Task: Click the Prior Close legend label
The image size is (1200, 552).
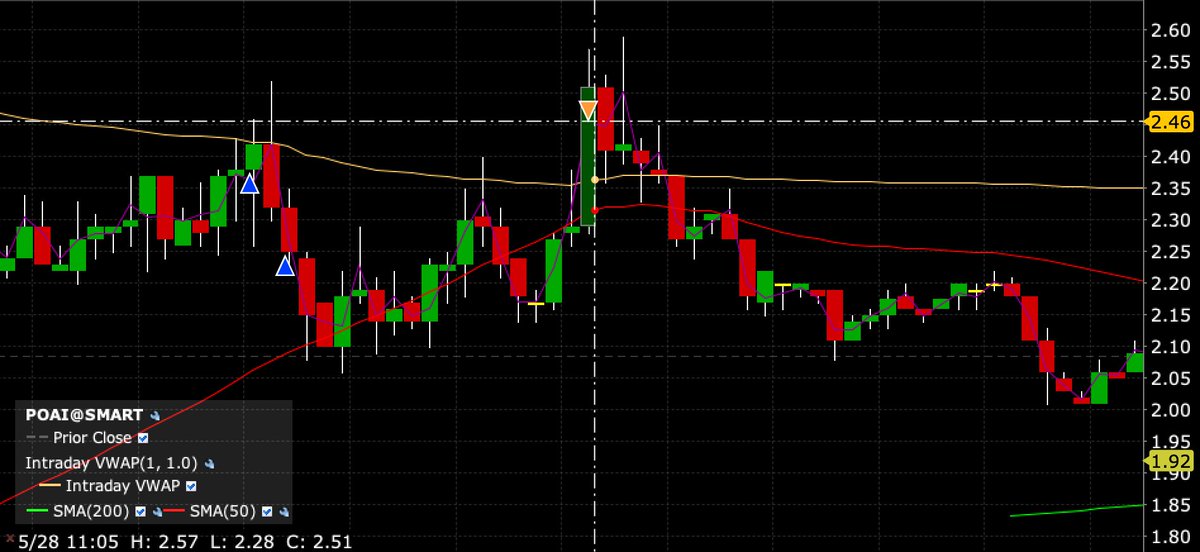Action: coord(92,438)
